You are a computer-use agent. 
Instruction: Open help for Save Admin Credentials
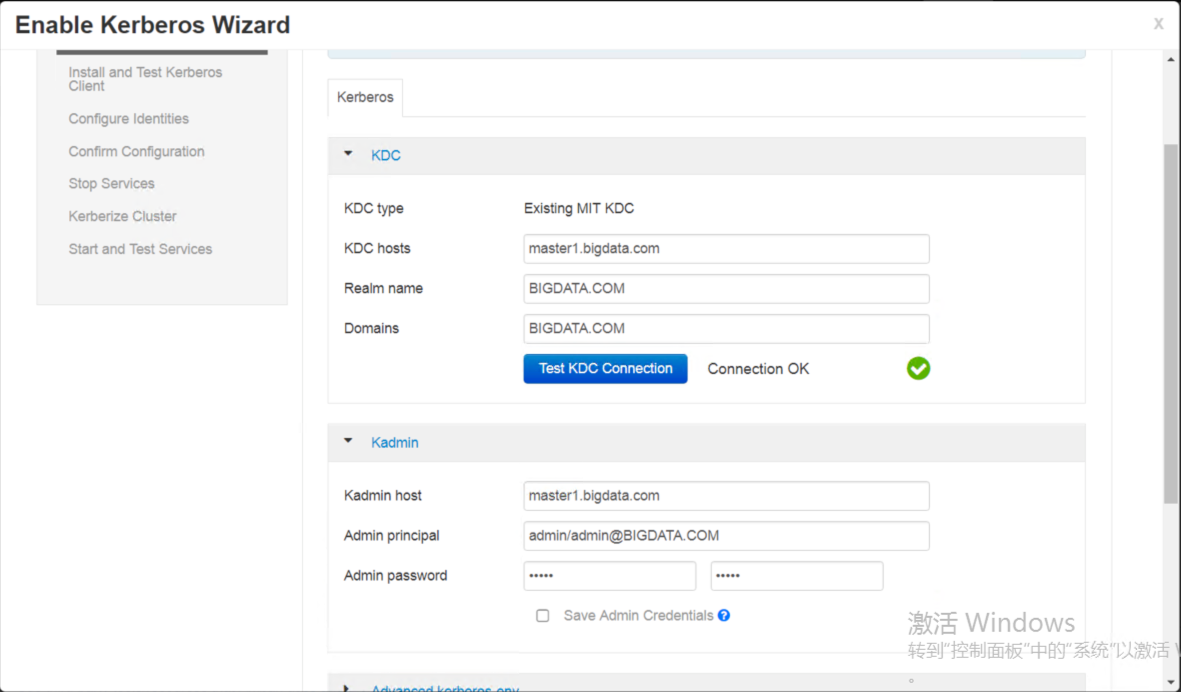(x=724, y=615)
